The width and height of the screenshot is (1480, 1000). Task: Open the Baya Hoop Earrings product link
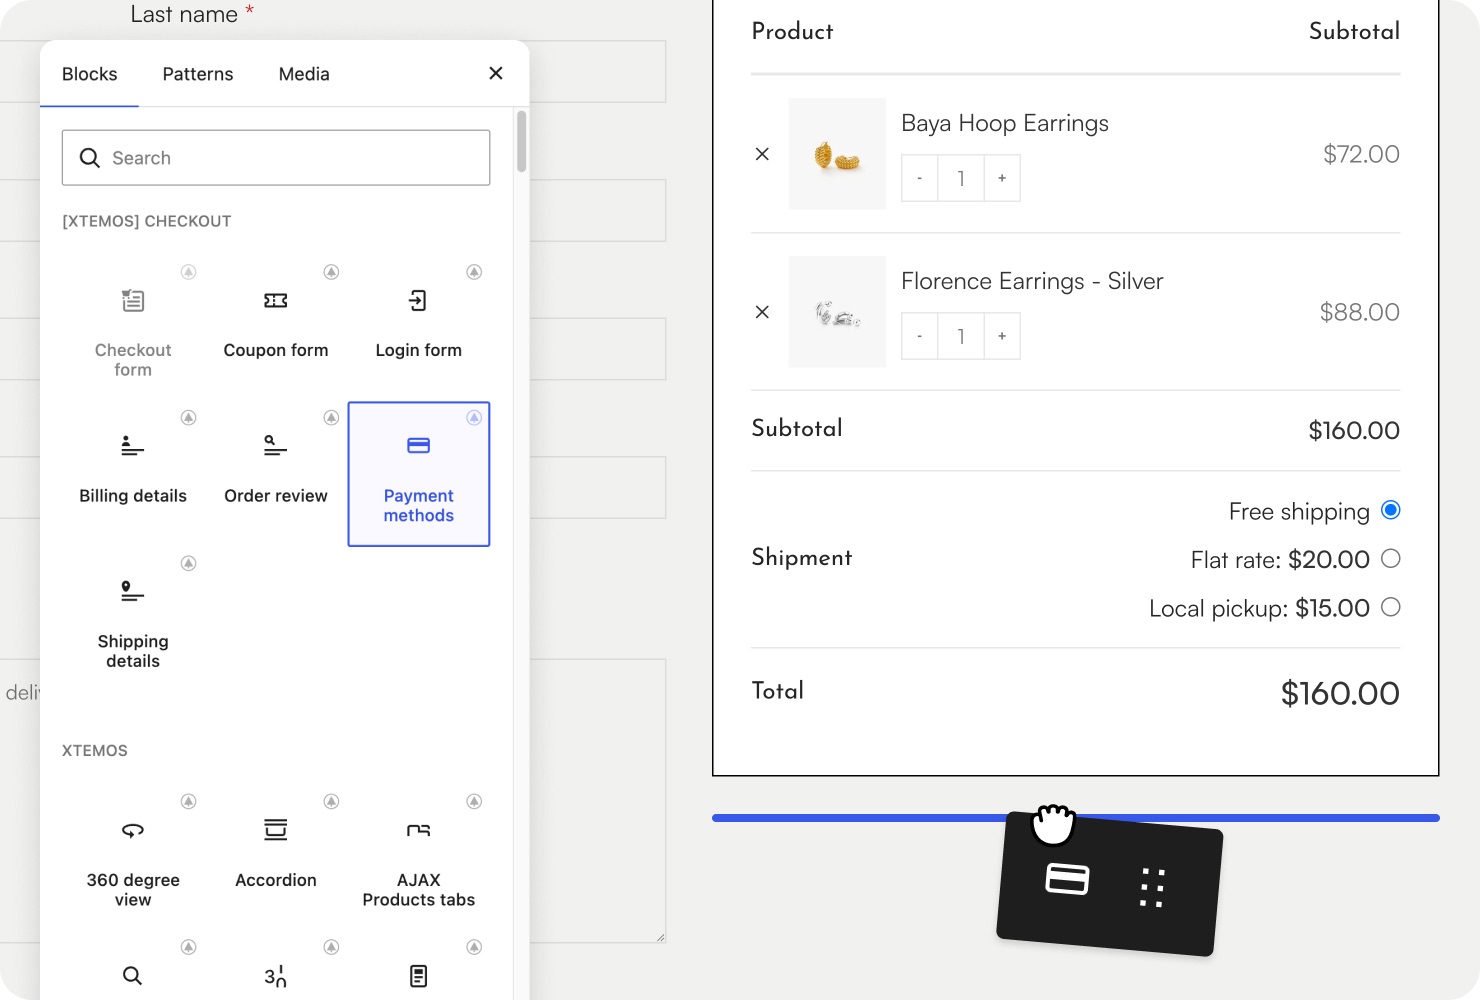coord(1005,123)
